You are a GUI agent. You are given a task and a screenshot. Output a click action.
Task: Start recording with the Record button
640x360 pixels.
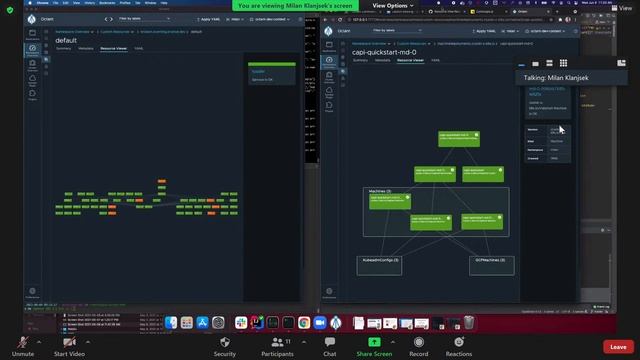(x=419, y=347)
